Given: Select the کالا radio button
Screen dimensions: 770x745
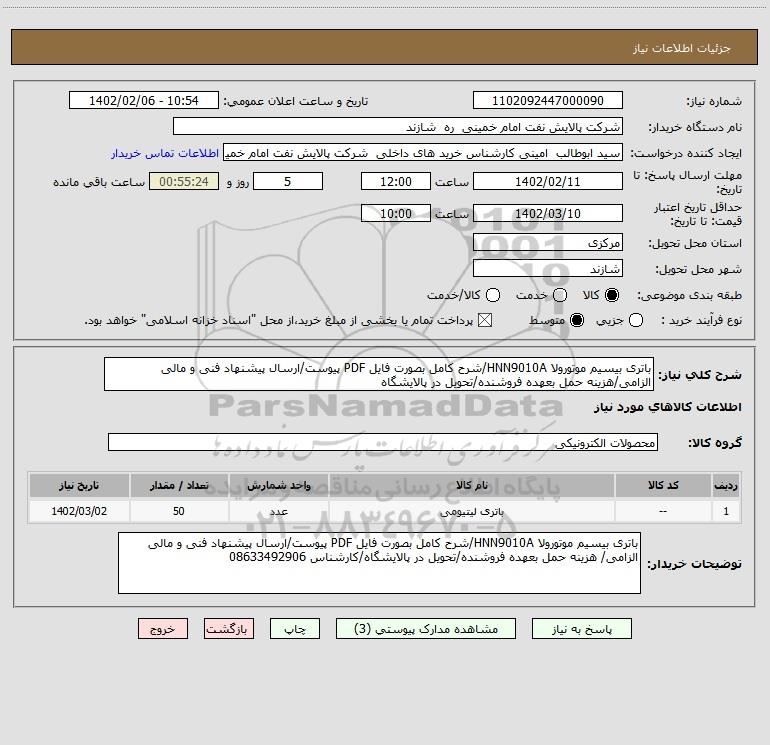Looking at the screenshot, I should click(x=612, y=295).
